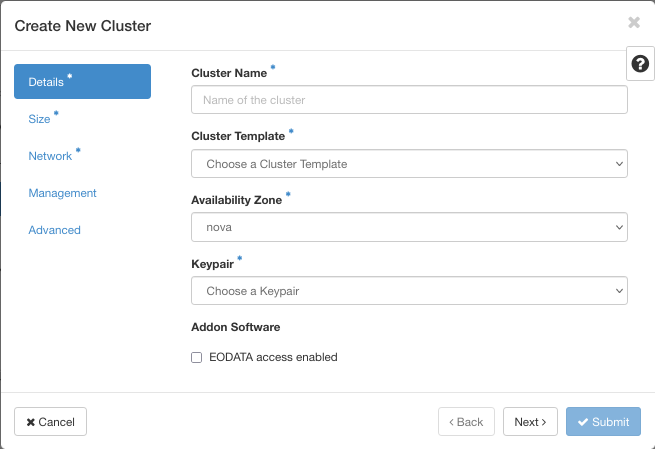
Task: Open the Cluster Template dropdown
Action: click(x=409, y=163)
